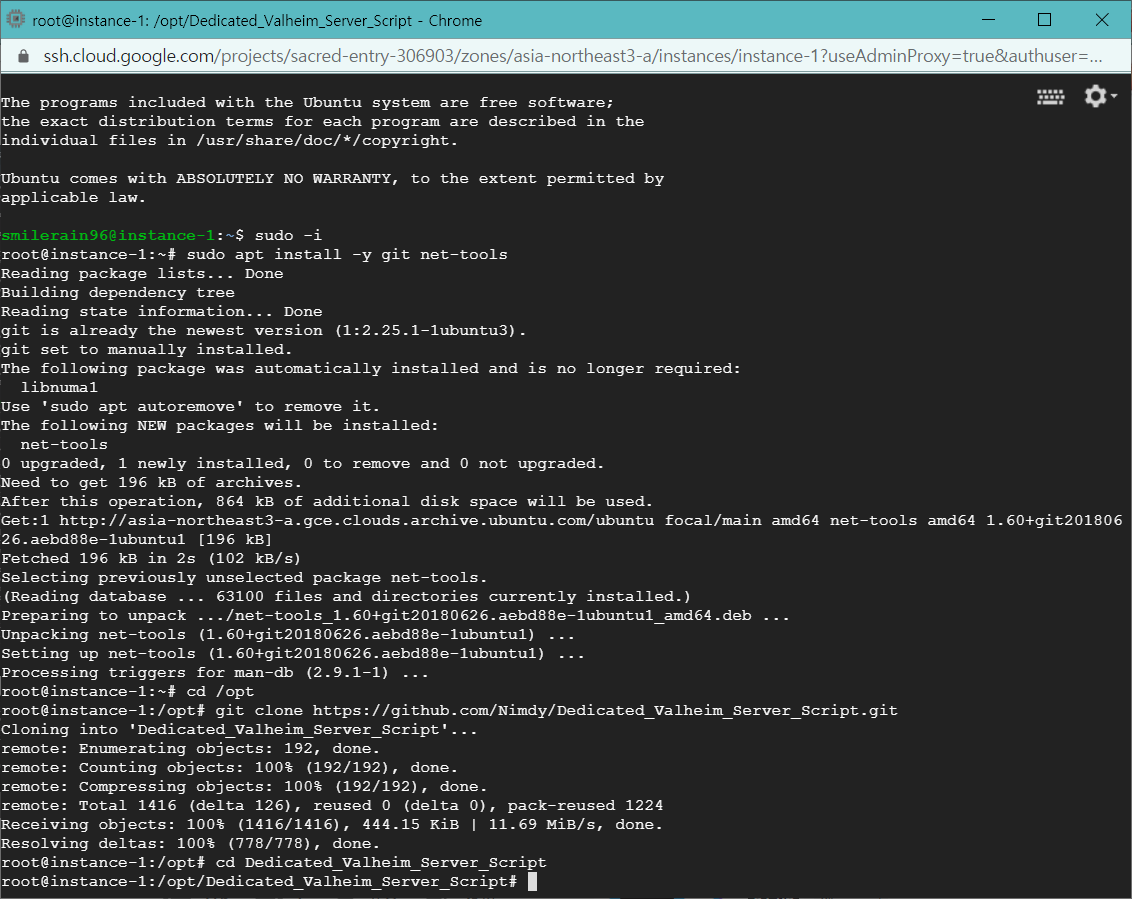
Task: Click 'individual files in /usr/share/doc/*/copyright.' line
Action: [230, 141]
